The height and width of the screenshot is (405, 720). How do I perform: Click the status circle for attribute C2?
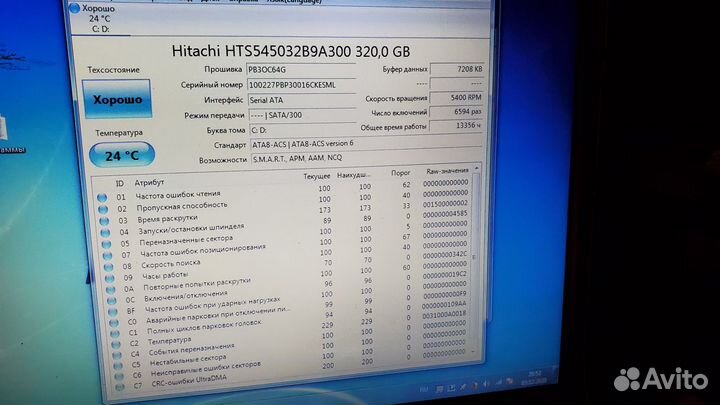point(116,344)
